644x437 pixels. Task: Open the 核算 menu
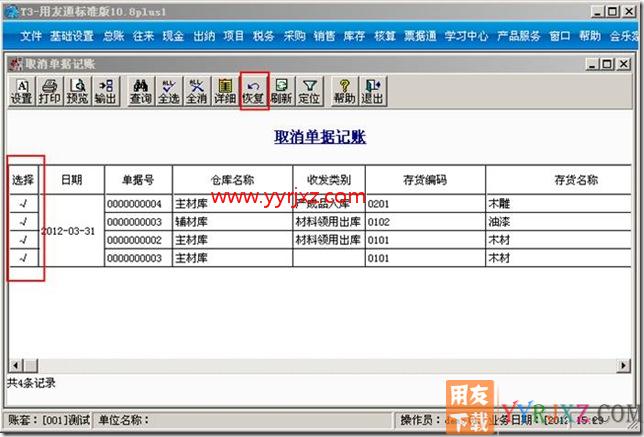[385, 36]
